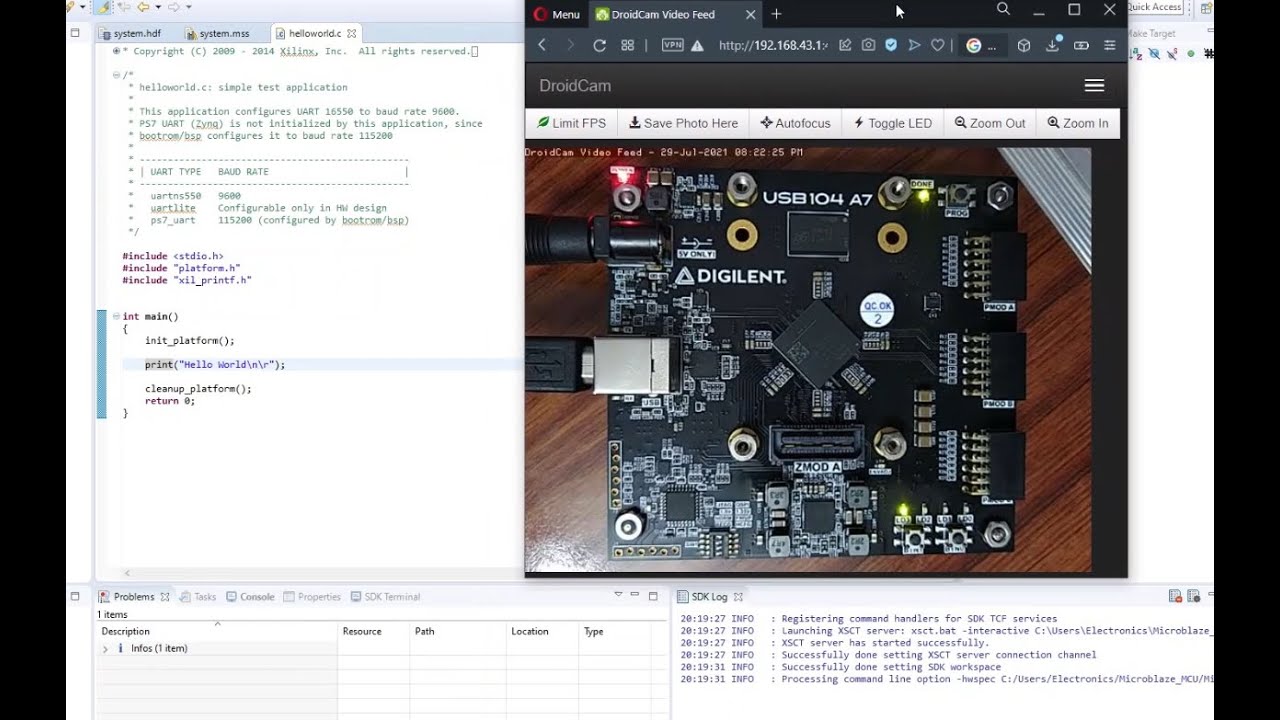Click Save Photo Here button
This screenshot has width=1280, height=720.
pyautogui.click(x=683, y=123)
